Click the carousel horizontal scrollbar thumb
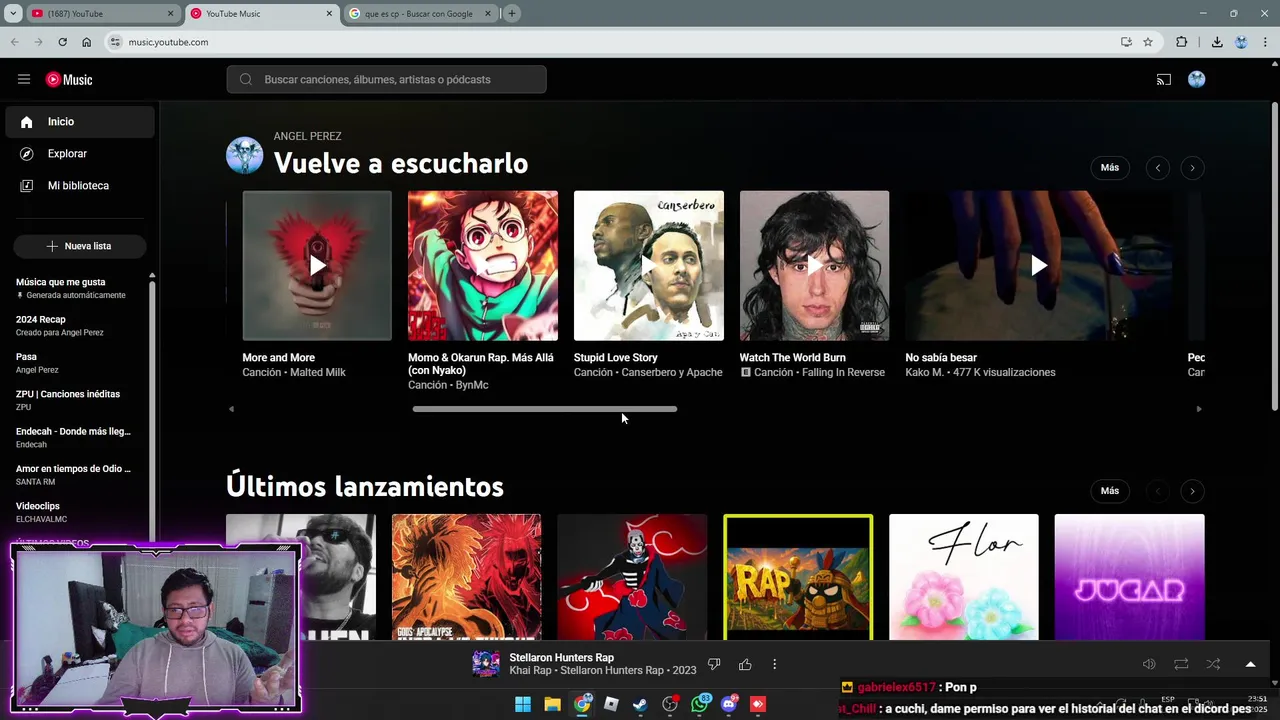1280x720 pixels. (x=545, y=409)
